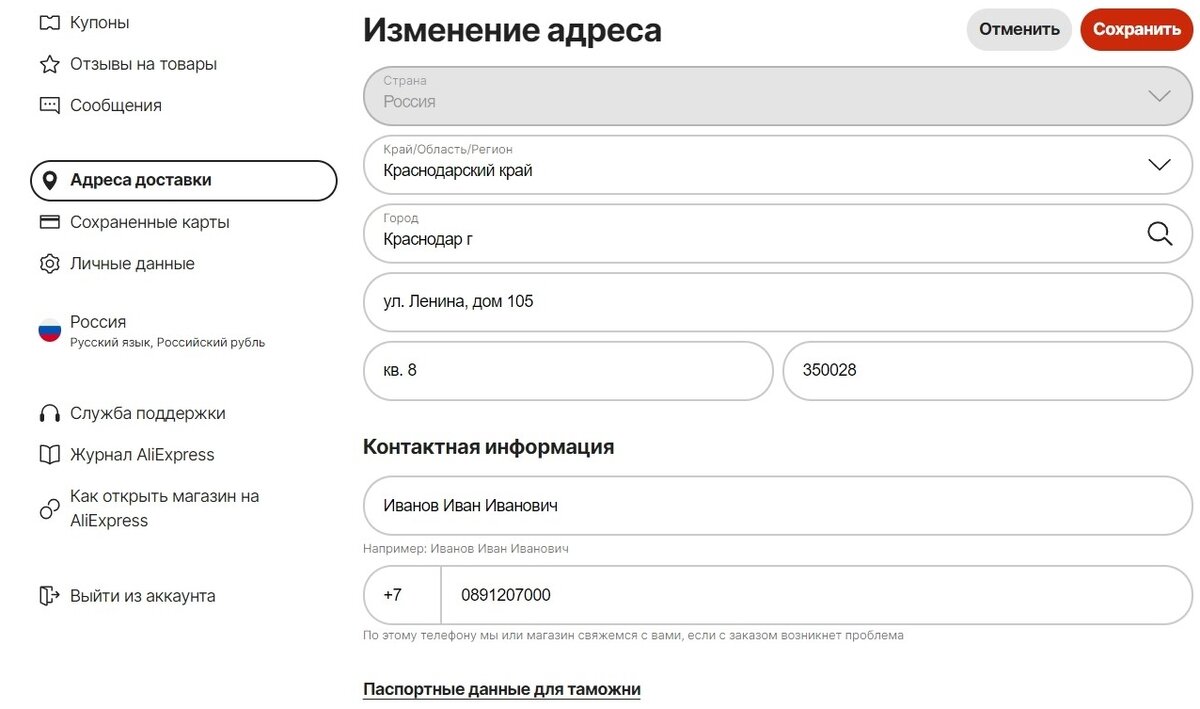Open messages via the speech bubble icon

pos(50,104)
